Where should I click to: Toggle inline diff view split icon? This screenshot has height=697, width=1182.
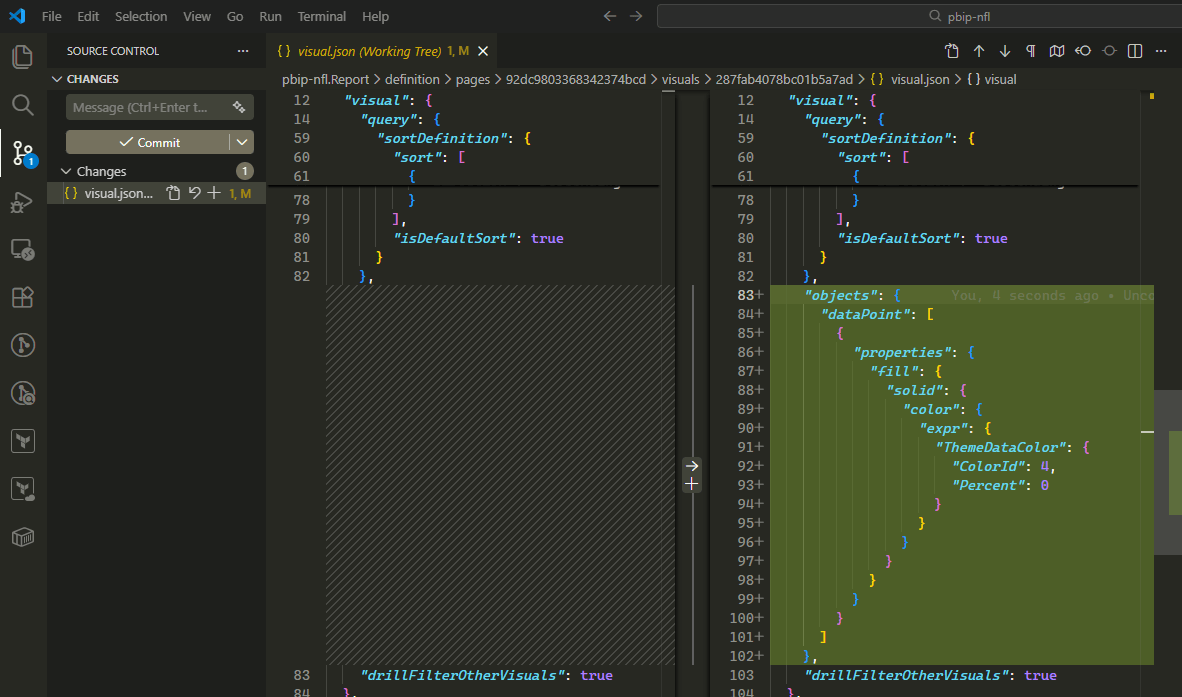click(1135, 51)
